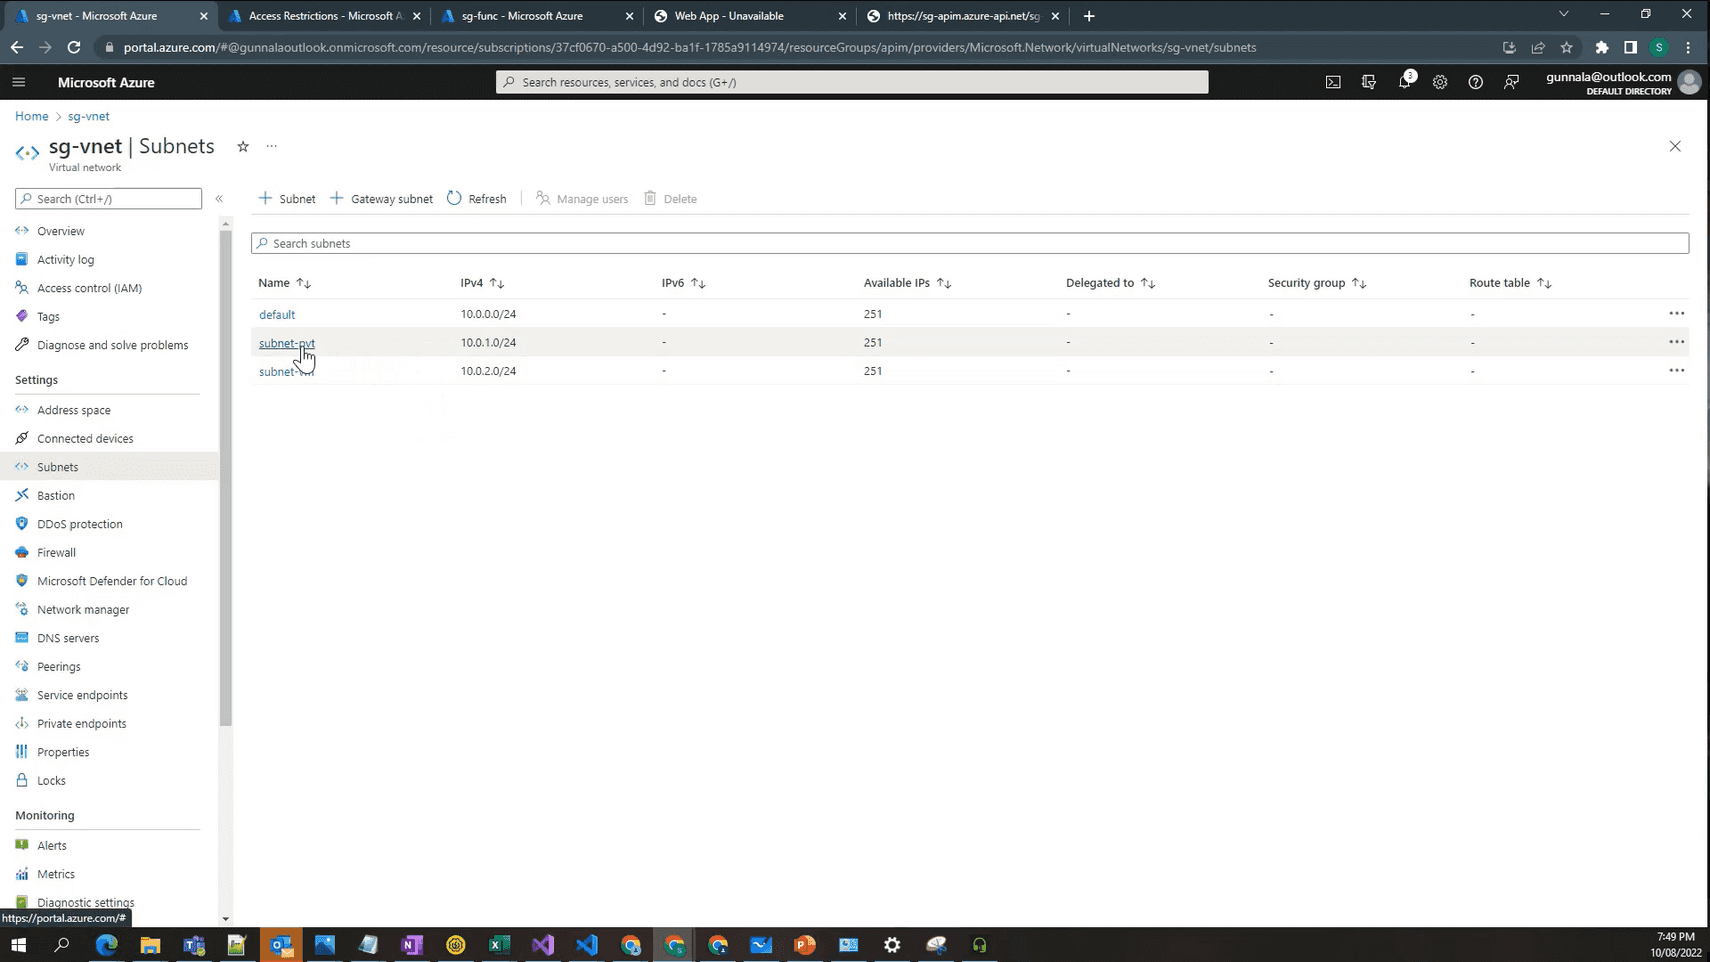The height and width of the screenshot is (962, 1710).
Task: Collapse the left navigation pane
Action: coord(219,198)
